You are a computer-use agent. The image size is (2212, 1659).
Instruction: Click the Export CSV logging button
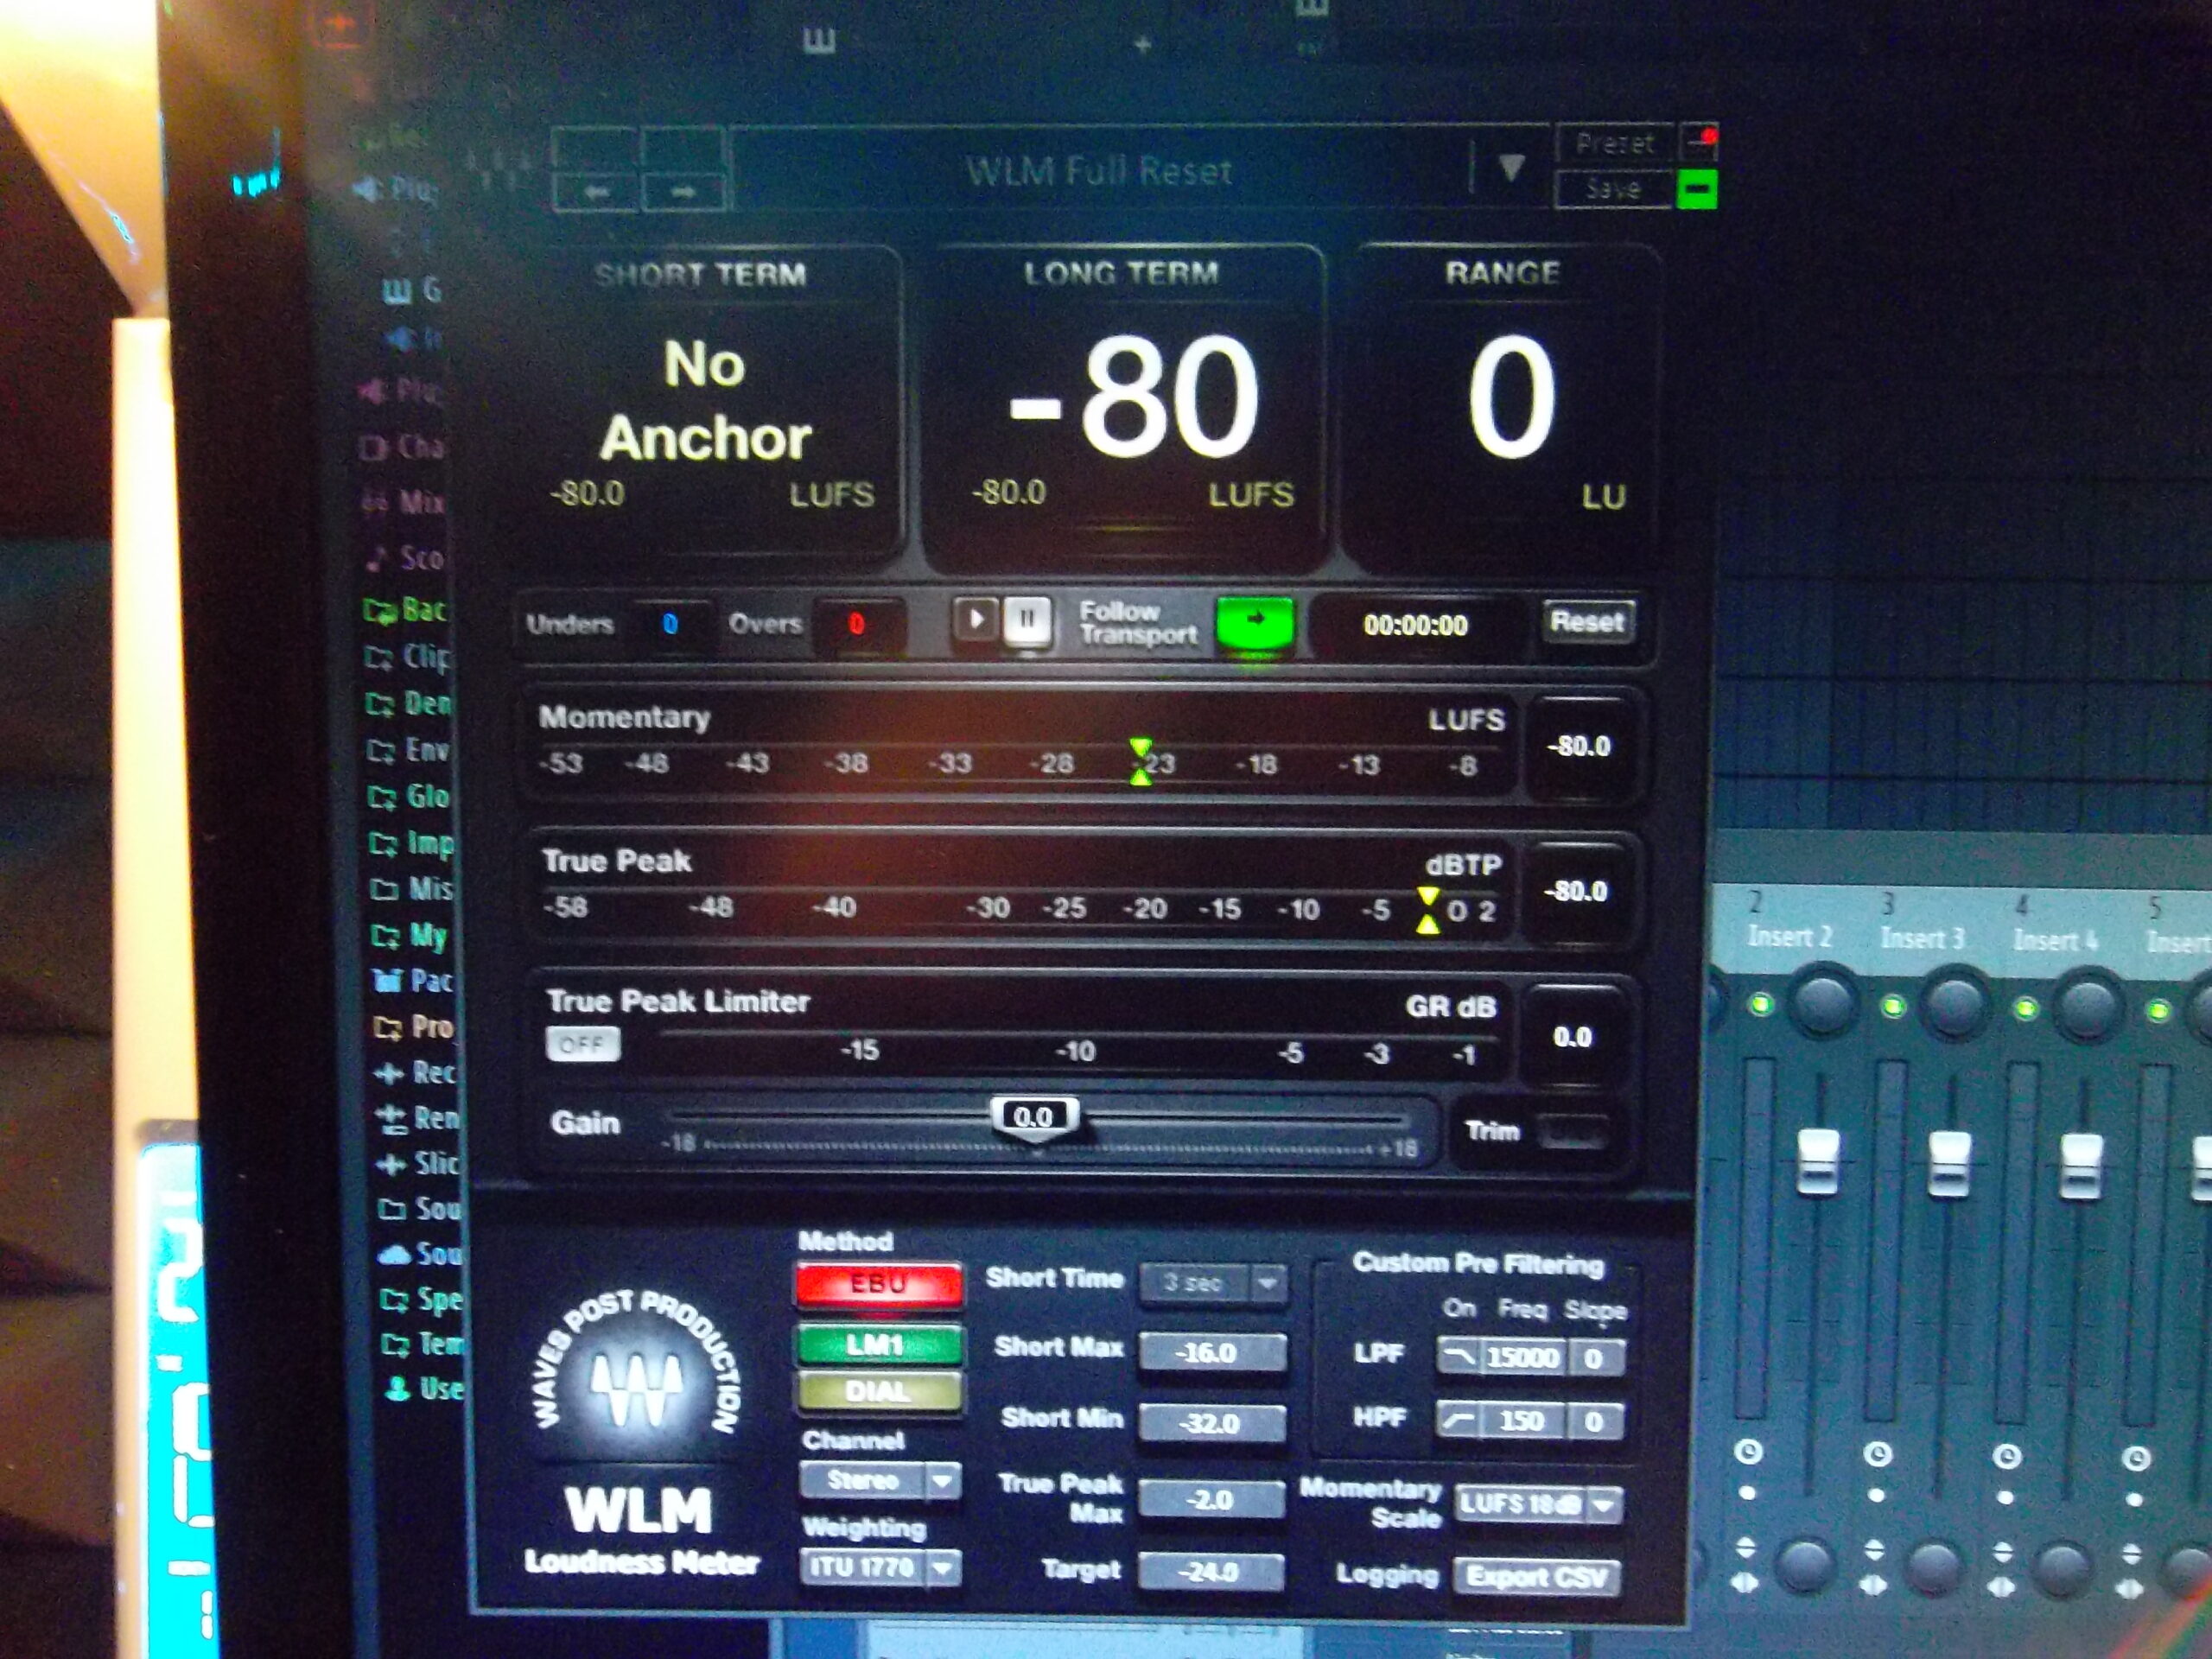click(1538, 1577)
